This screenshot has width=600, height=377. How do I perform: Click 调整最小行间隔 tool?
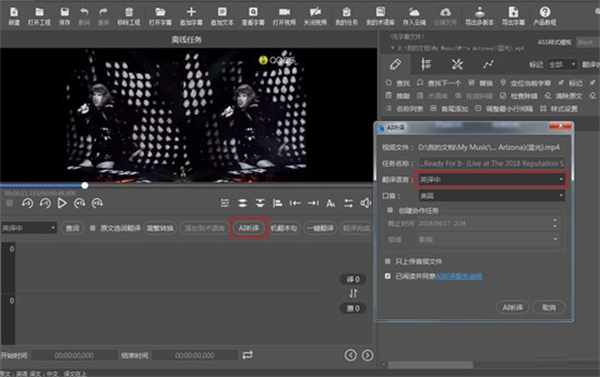[504, 109]
